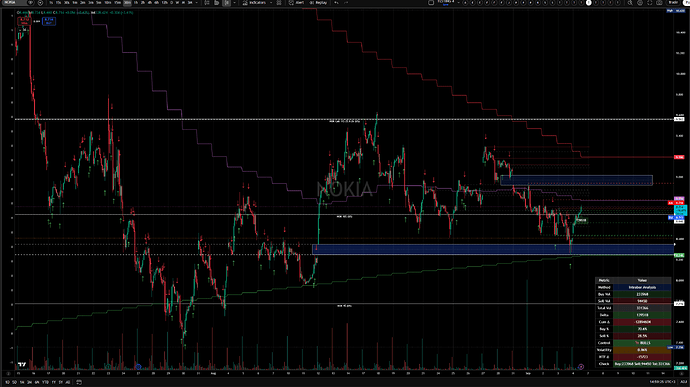Click the TradingView logo on chart
Screen dimensions: 690x387
pos(22,365)
